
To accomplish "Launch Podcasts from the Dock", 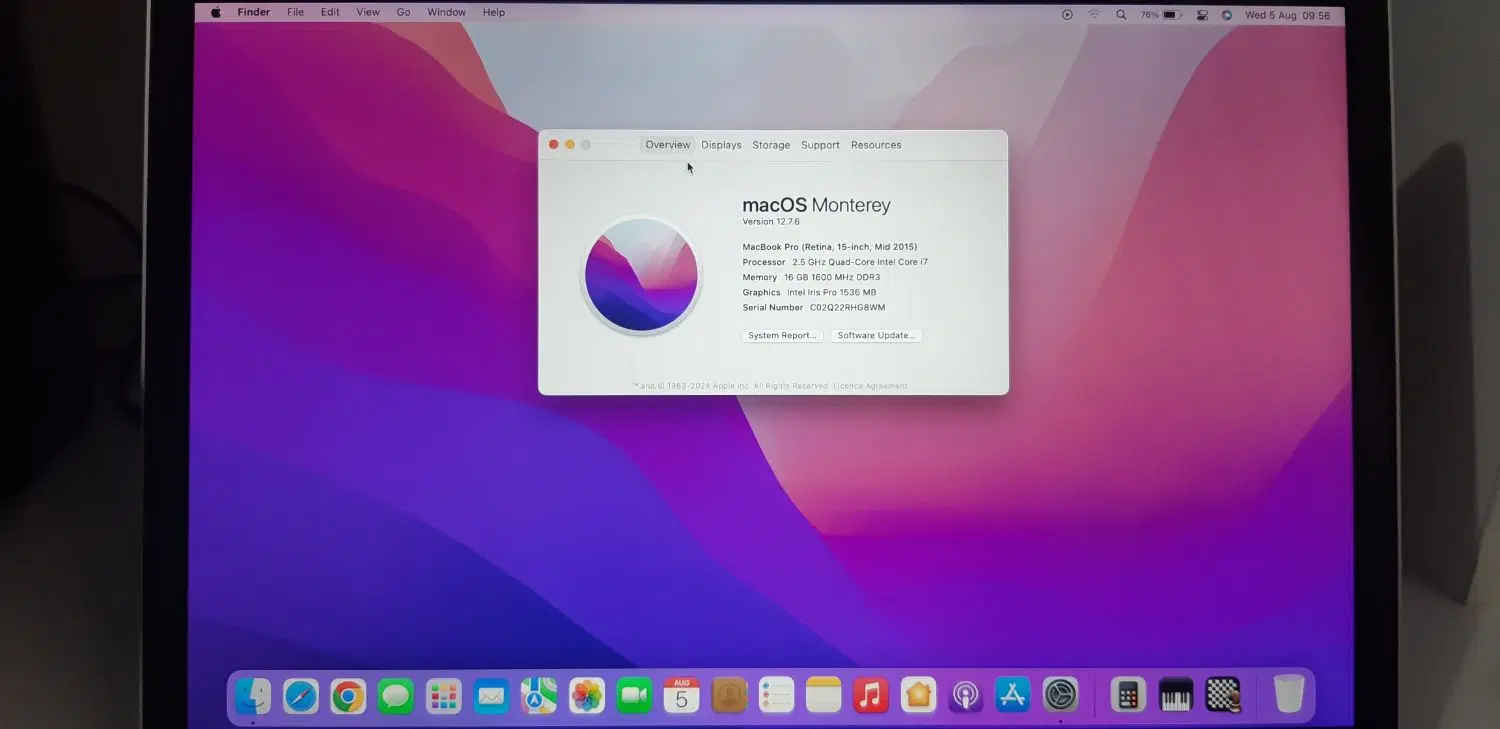I will click(966, 695).
